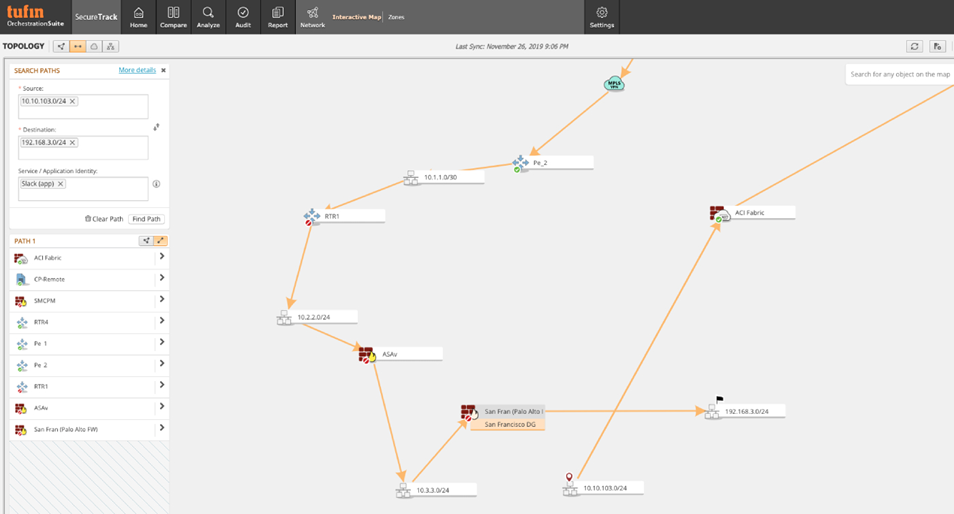Click the export map toolbar icon

point(938,46)
